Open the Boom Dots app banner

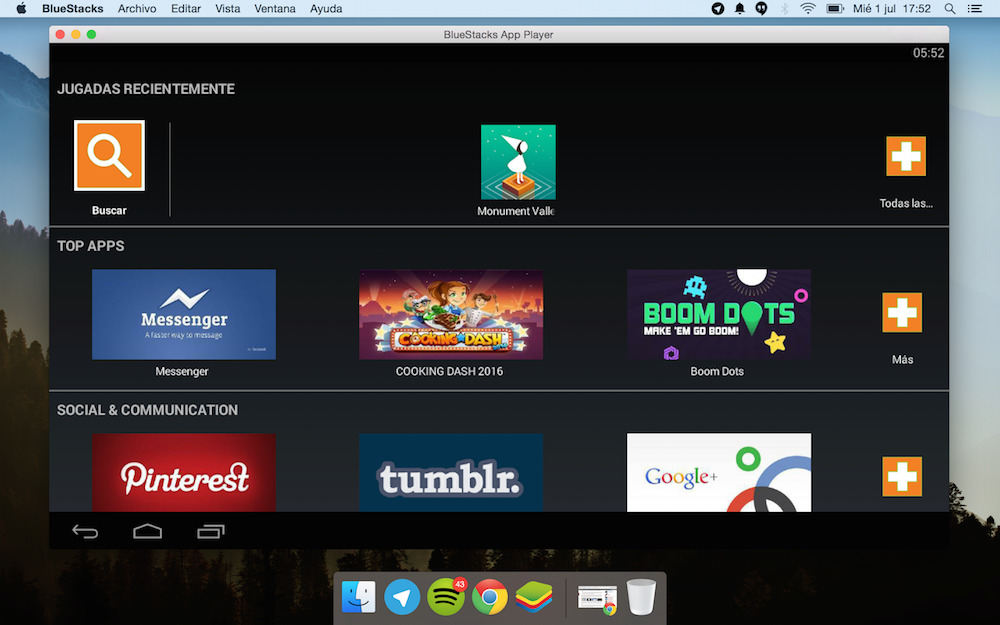pyautogui.click(x=718, y=314)
